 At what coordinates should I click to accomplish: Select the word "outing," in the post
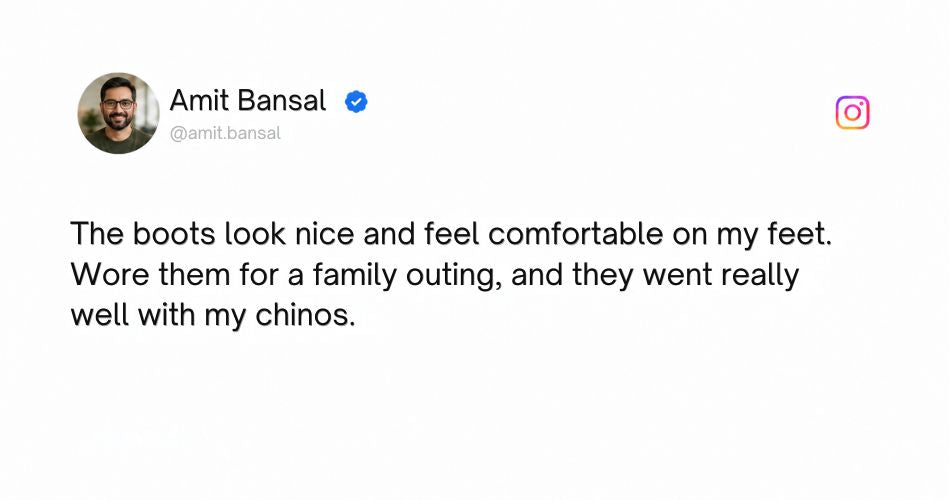454,276
